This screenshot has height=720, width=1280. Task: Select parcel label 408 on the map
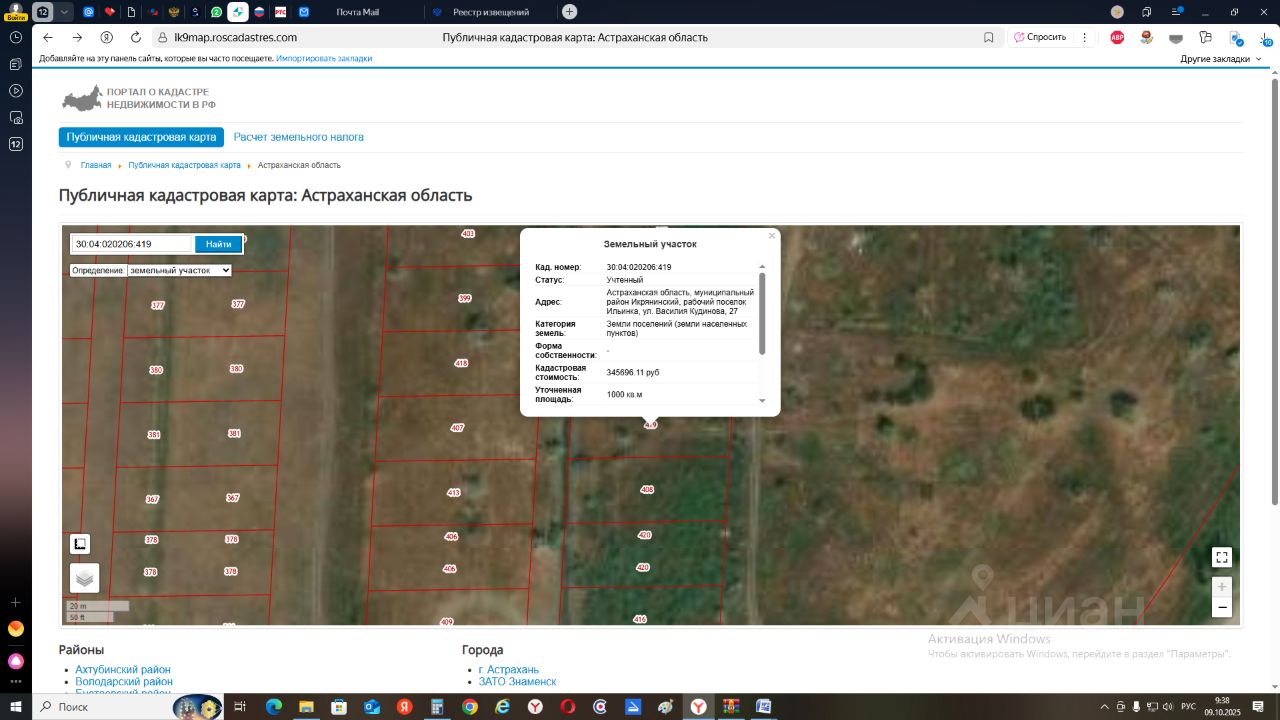[x=647, y=490]
